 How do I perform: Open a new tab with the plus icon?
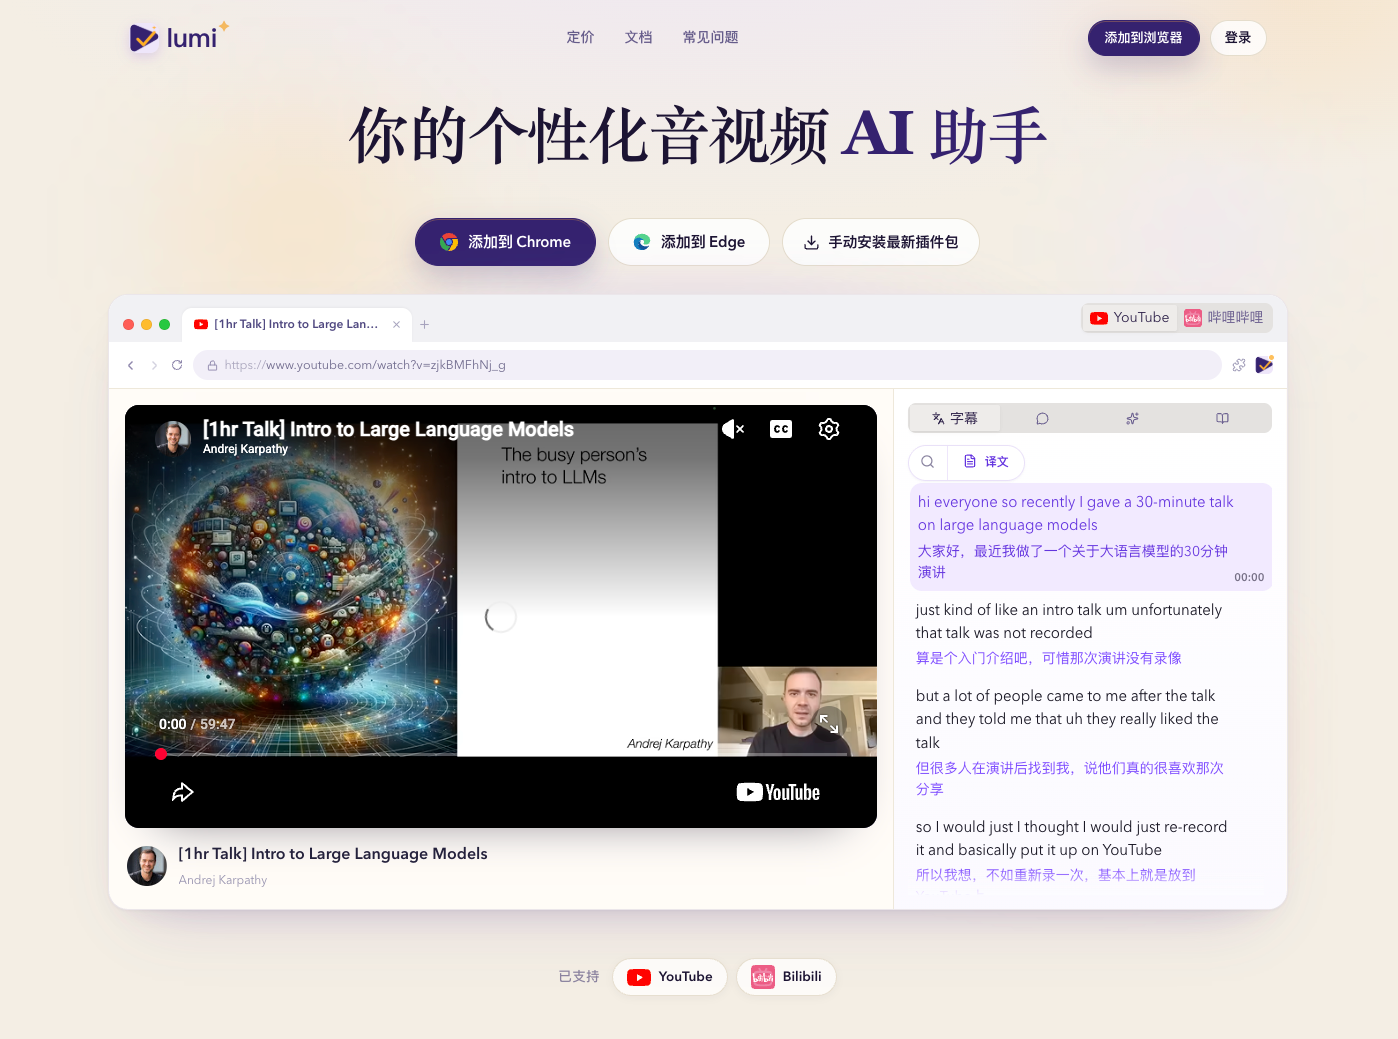[424, 324]
